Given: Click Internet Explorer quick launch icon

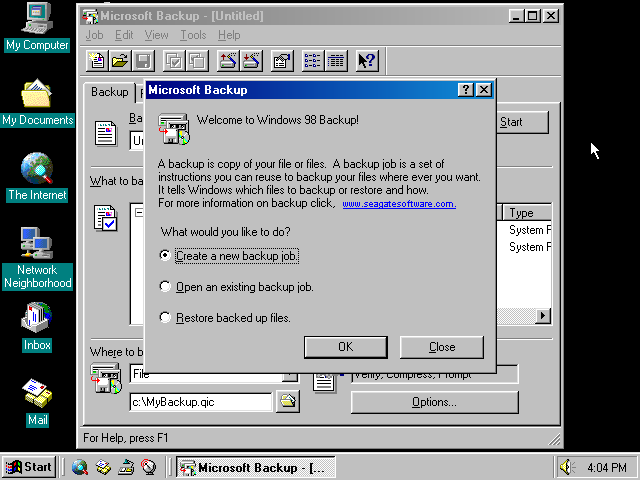Looking at the screenshot, I should point(80,467).
